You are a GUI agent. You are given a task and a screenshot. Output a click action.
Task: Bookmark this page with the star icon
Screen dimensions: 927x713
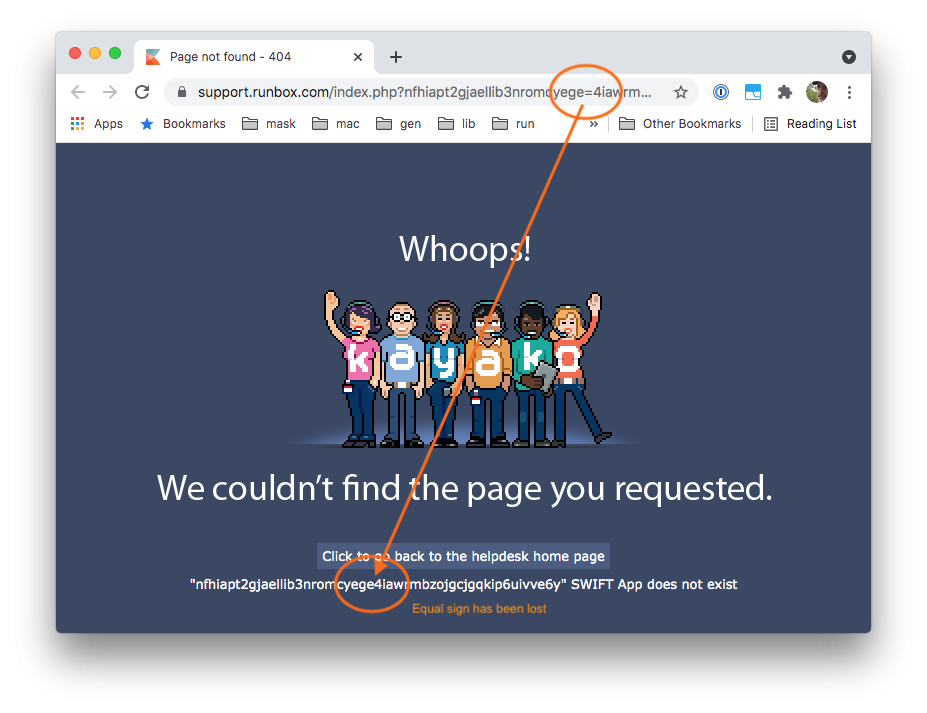[x=681, y=92]
